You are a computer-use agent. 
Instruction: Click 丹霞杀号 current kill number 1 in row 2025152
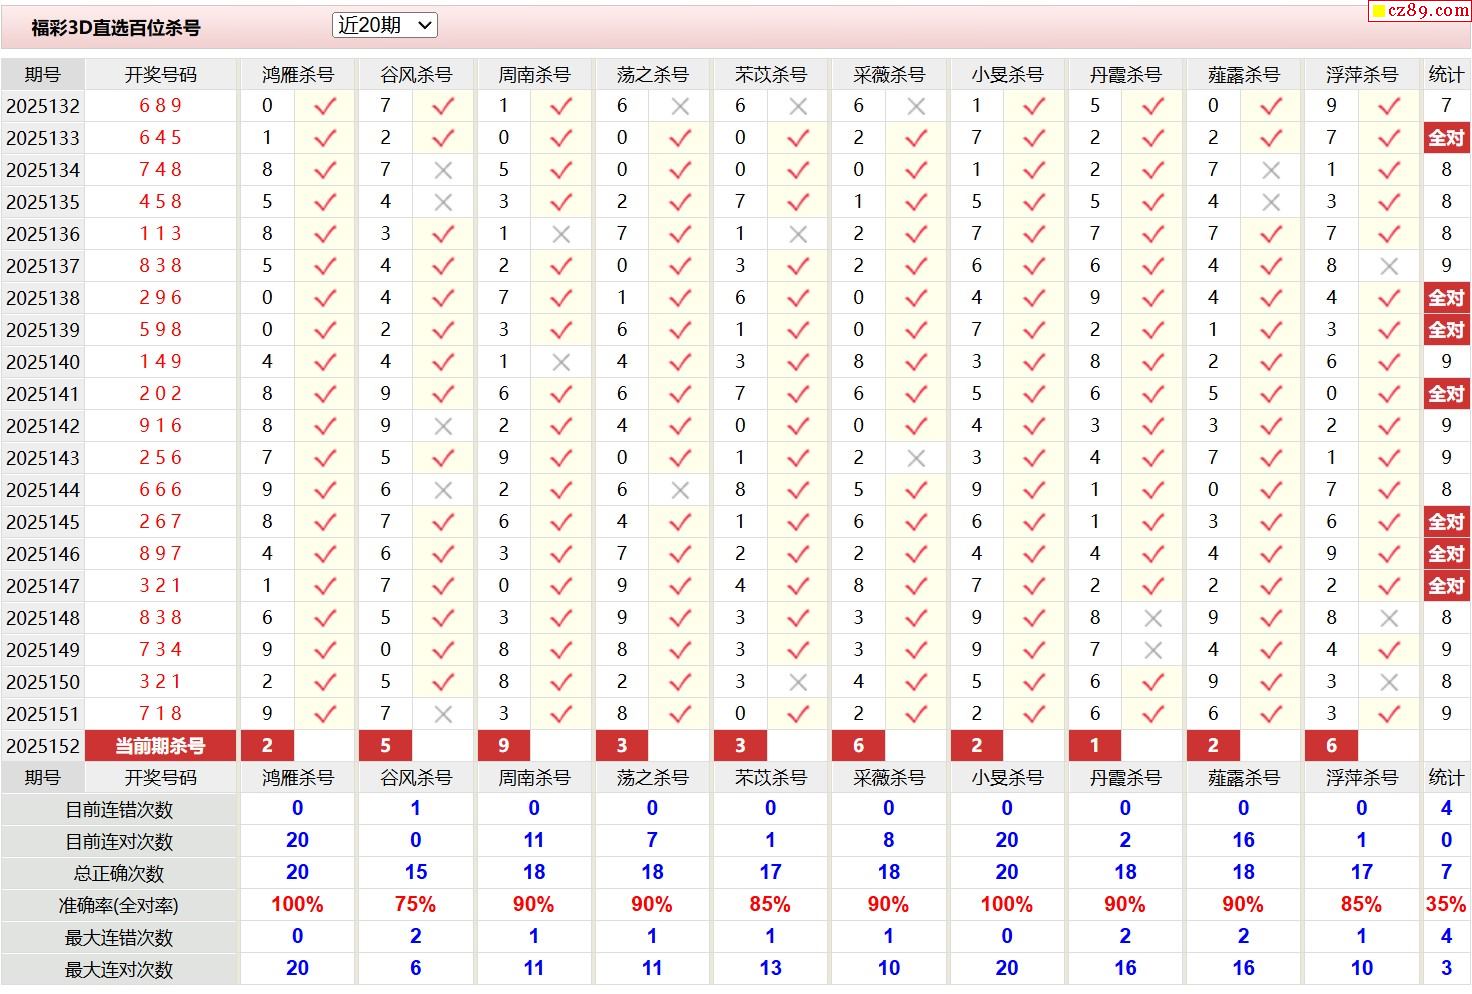click(1095, 746)
